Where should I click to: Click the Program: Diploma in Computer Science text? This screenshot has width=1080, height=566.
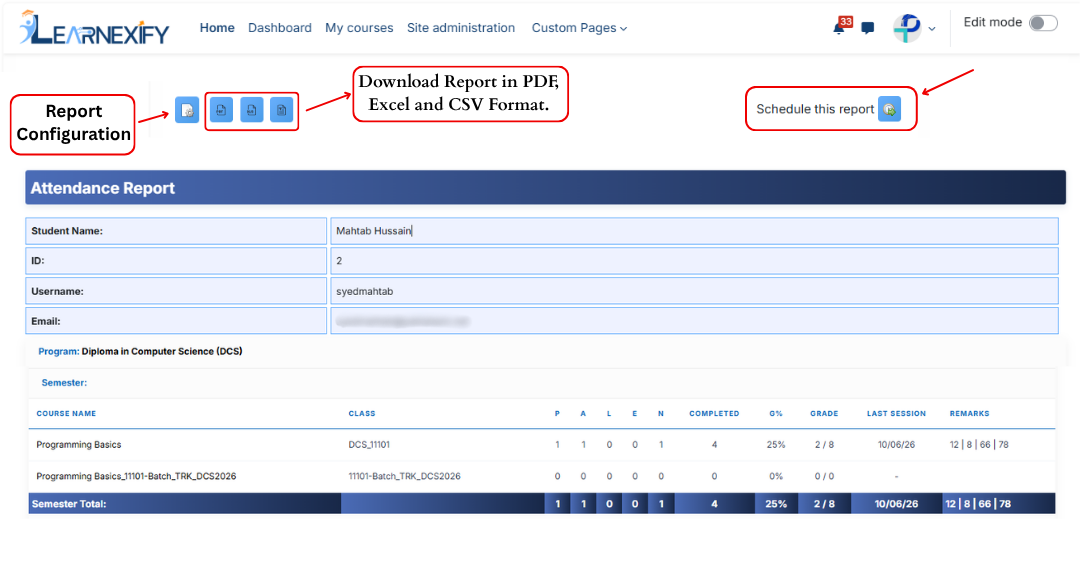click(141, 351)
